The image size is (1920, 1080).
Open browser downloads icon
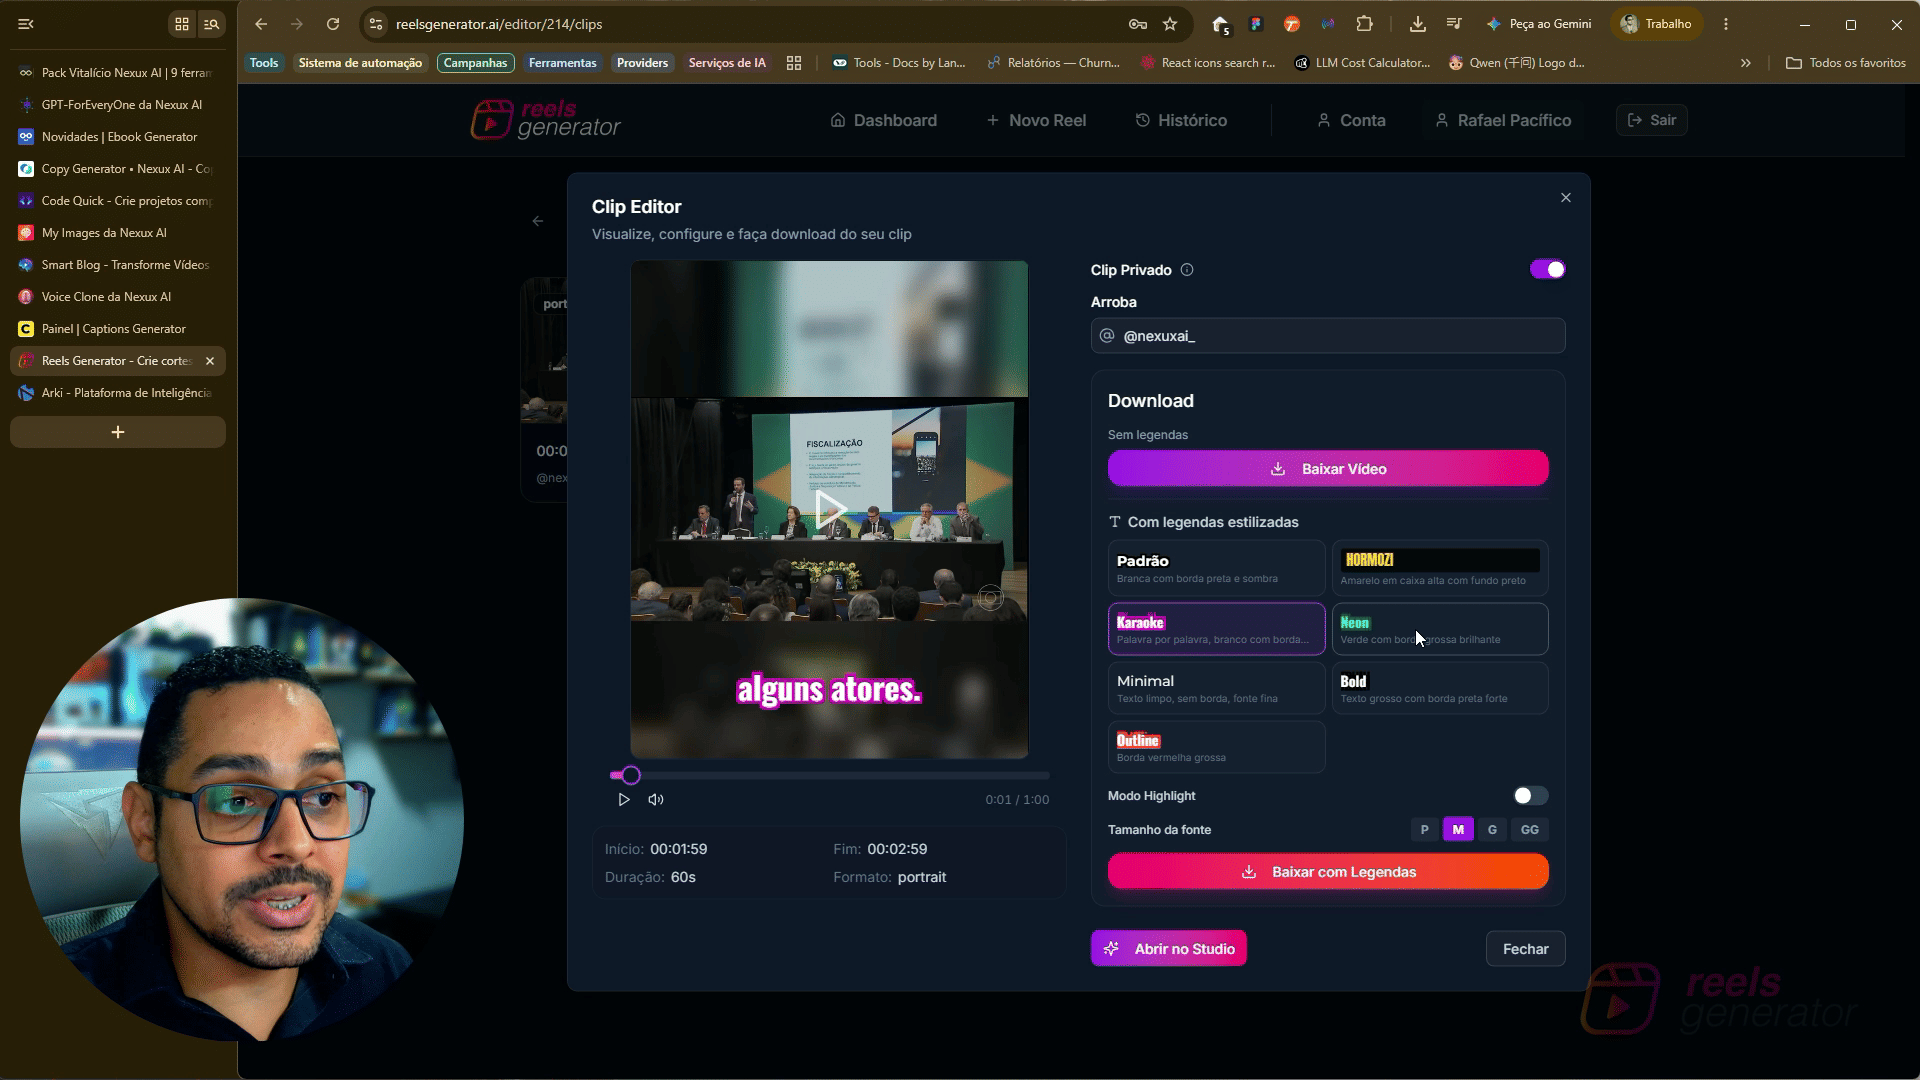(1417, 24)
